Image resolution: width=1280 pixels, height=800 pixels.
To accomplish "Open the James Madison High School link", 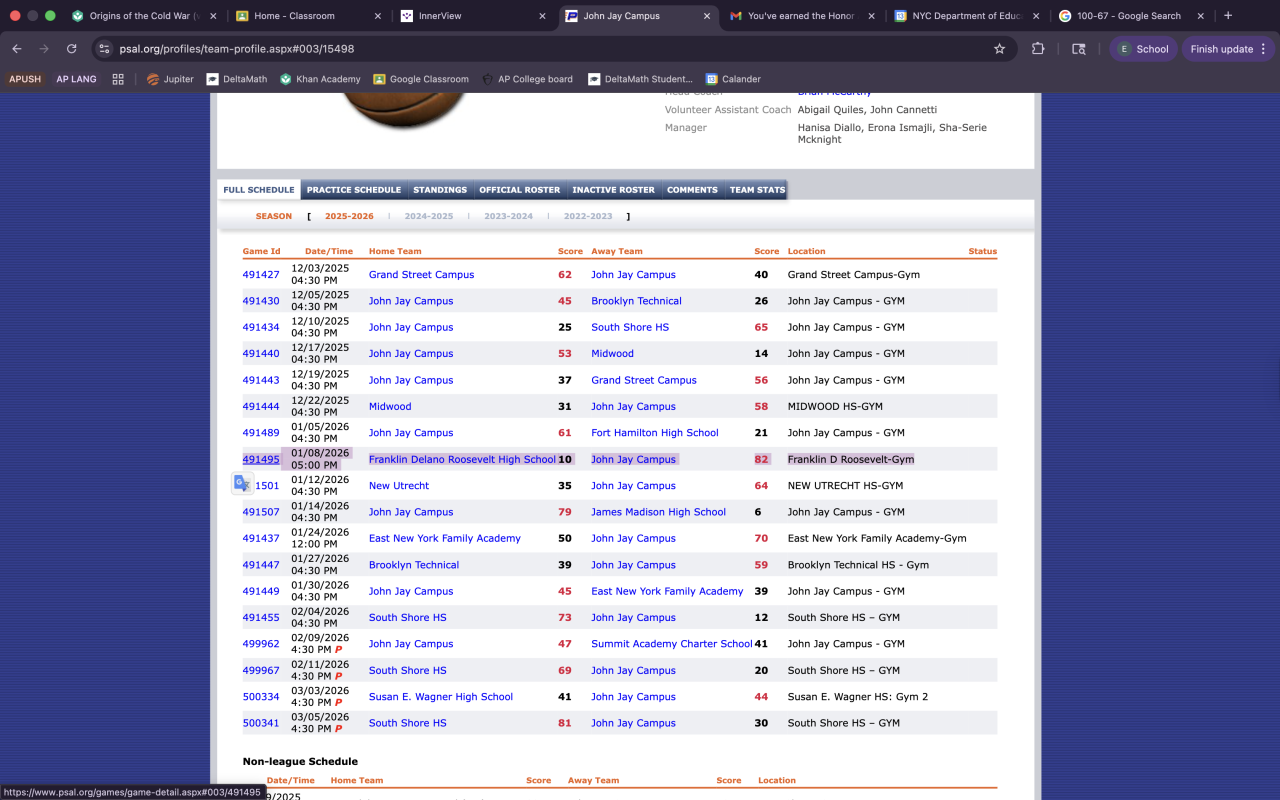I will tap(658, 512).
